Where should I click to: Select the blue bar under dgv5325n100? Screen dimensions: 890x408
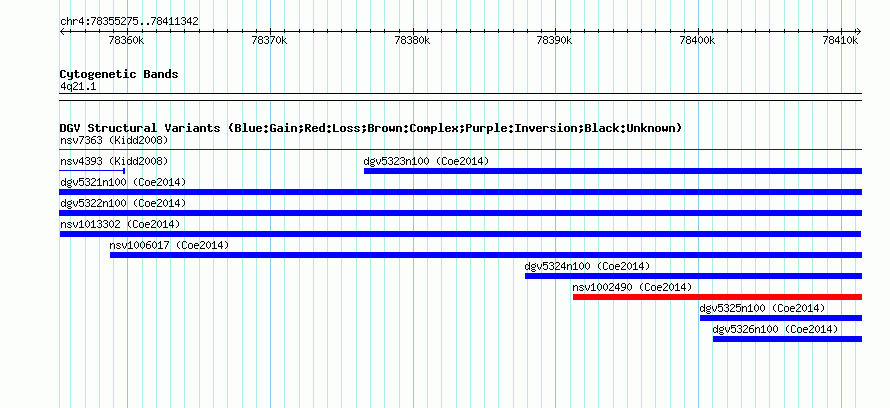tap(781, 318)
